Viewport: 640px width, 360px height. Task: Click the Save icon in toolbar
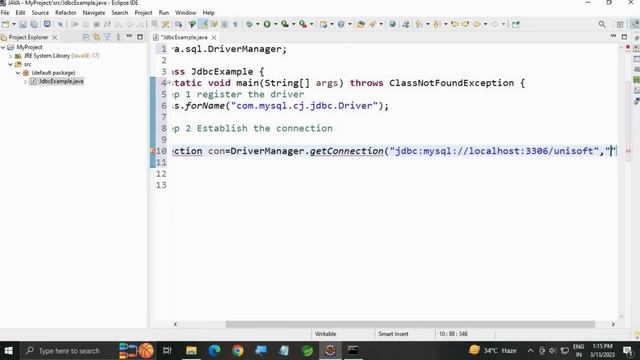tap(23, 24)
